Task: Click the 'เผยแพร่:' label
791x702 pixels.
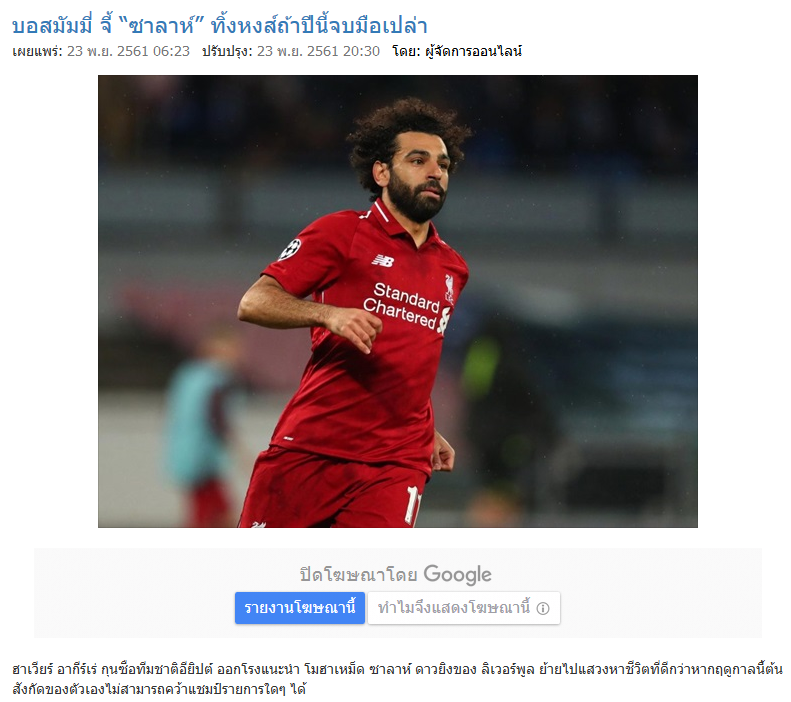Action: pos(37,51)
